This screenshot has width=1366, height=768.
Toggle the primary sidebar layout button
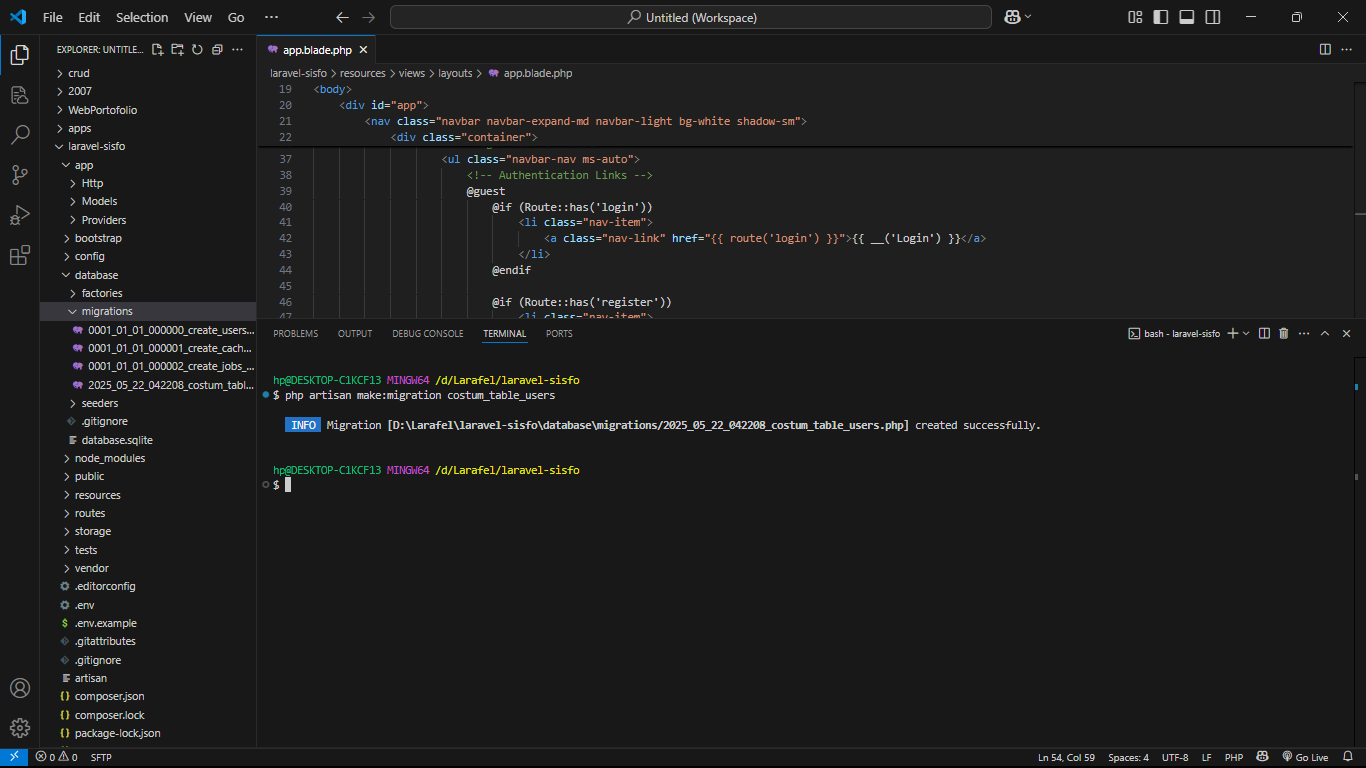tap(1161, 17)
